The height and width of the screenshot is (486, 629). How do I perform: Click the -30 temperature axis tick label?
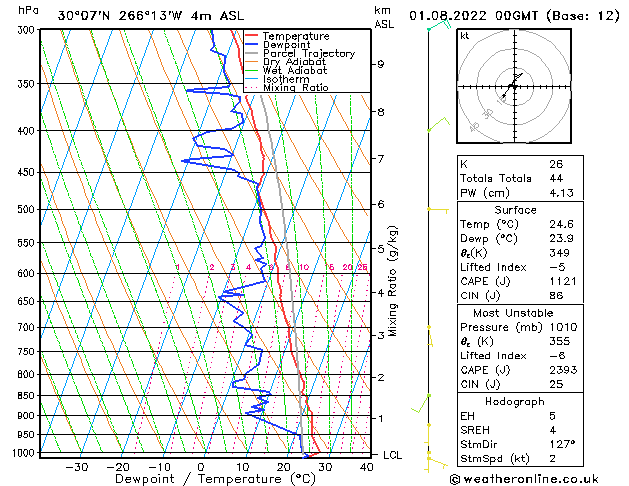76,467
